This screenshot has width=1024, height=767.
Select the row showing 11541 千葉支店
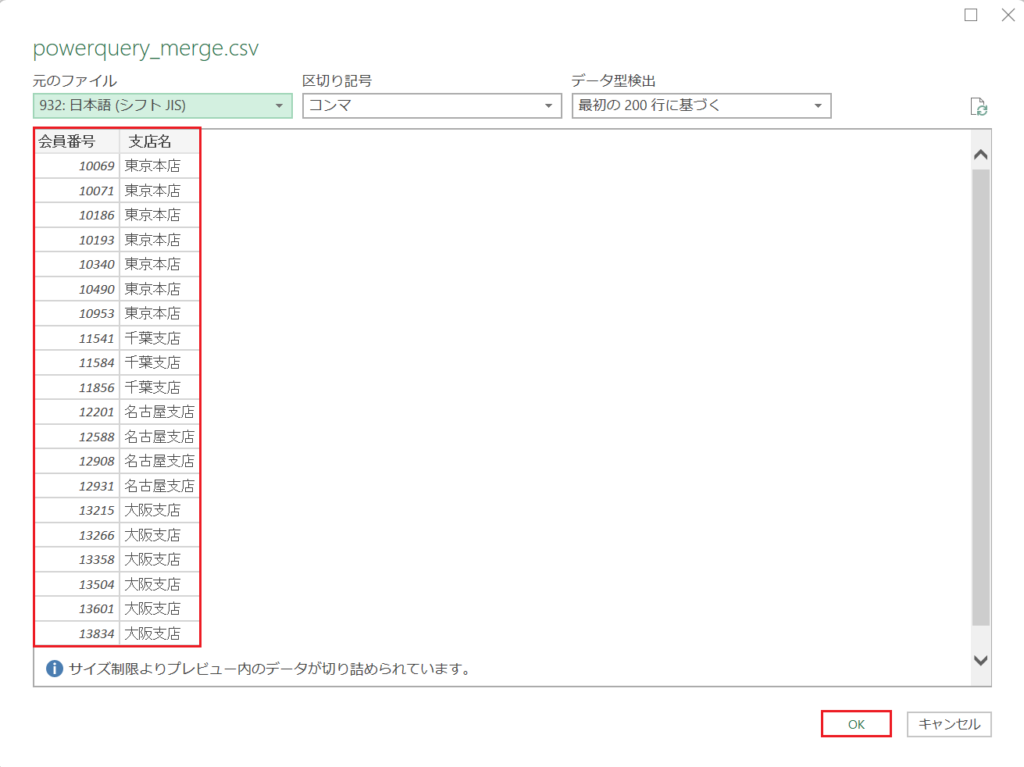[115, 337]
